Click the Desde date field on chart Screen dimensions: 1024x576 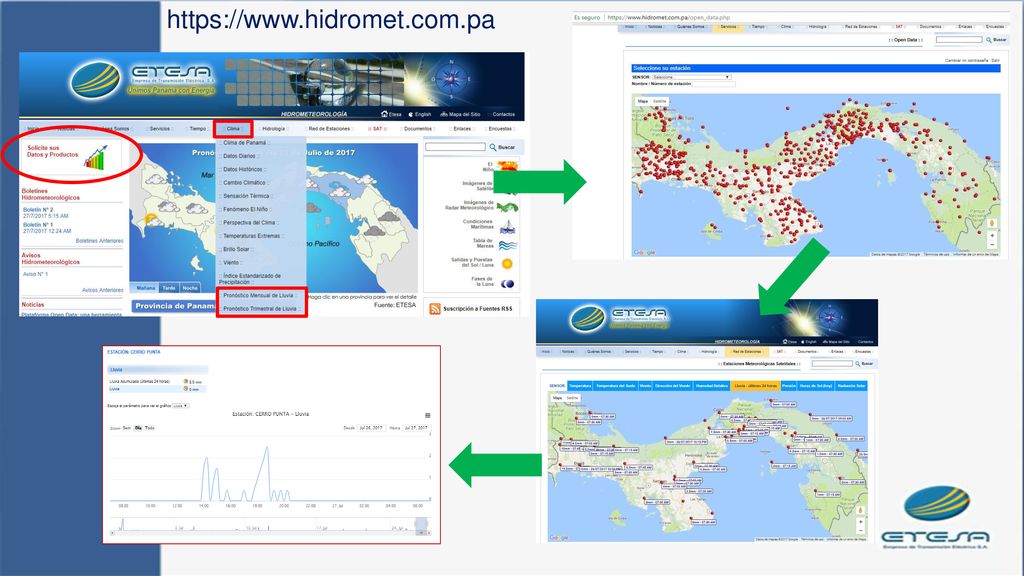[x=370, y=428]
